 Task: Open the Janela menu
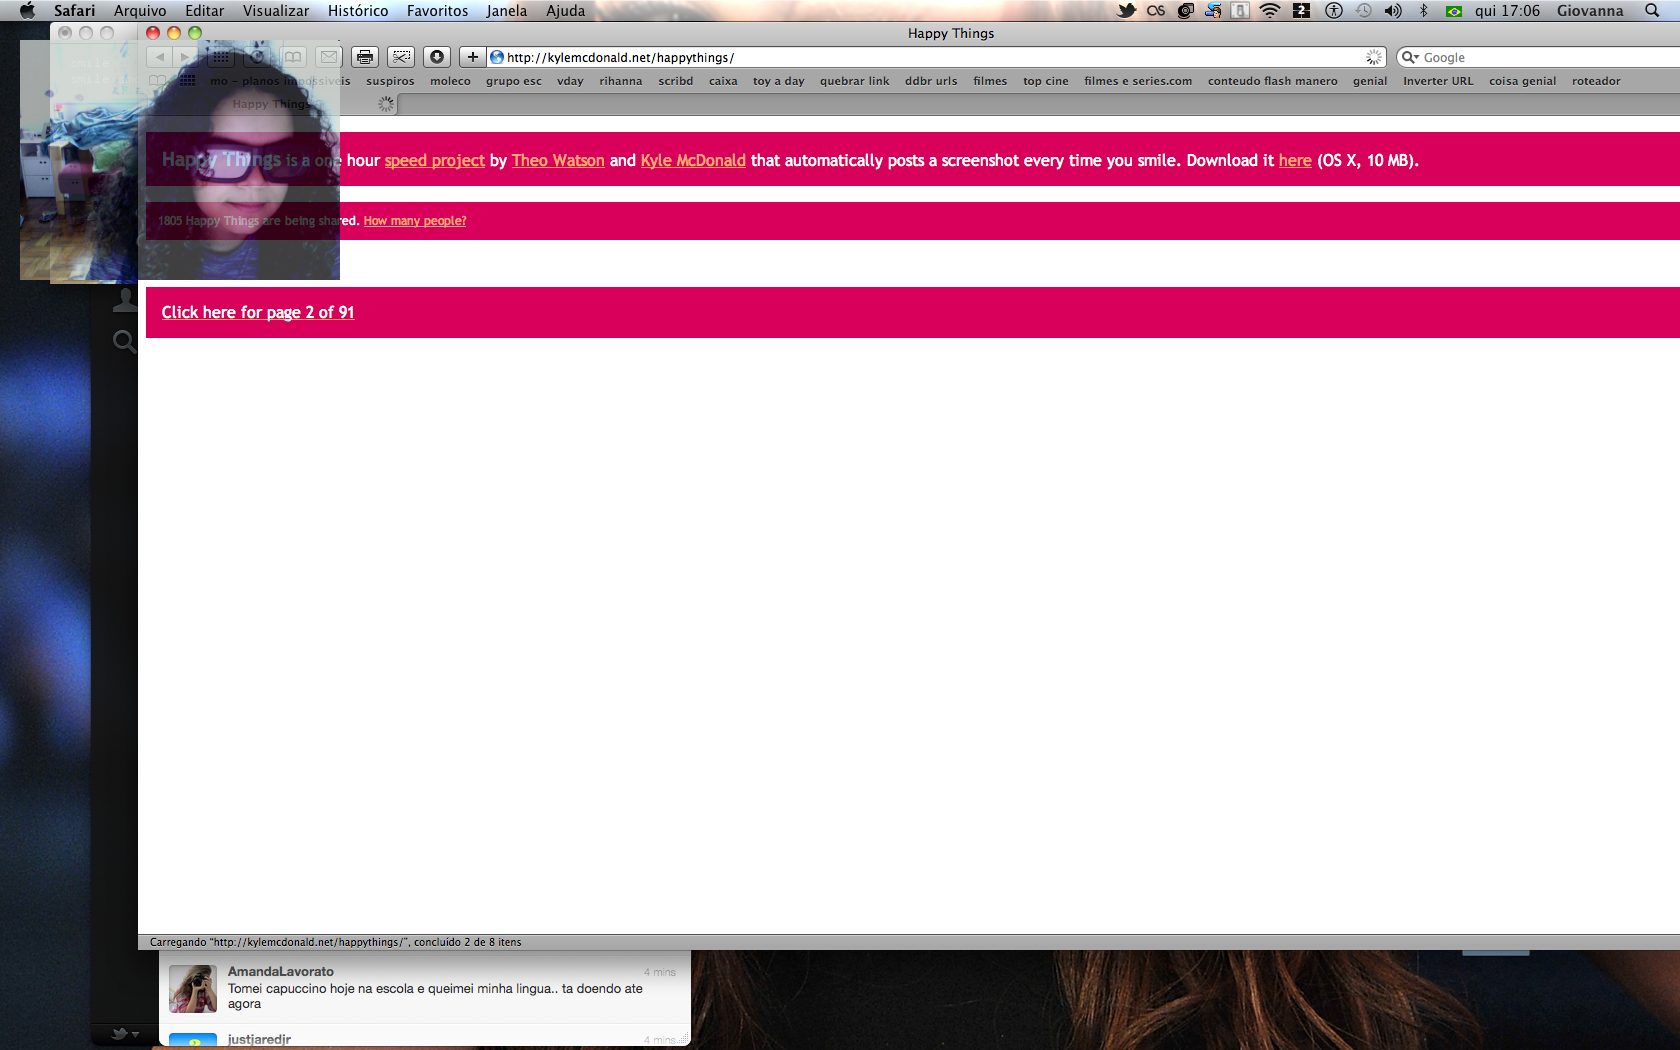(507, 11)
